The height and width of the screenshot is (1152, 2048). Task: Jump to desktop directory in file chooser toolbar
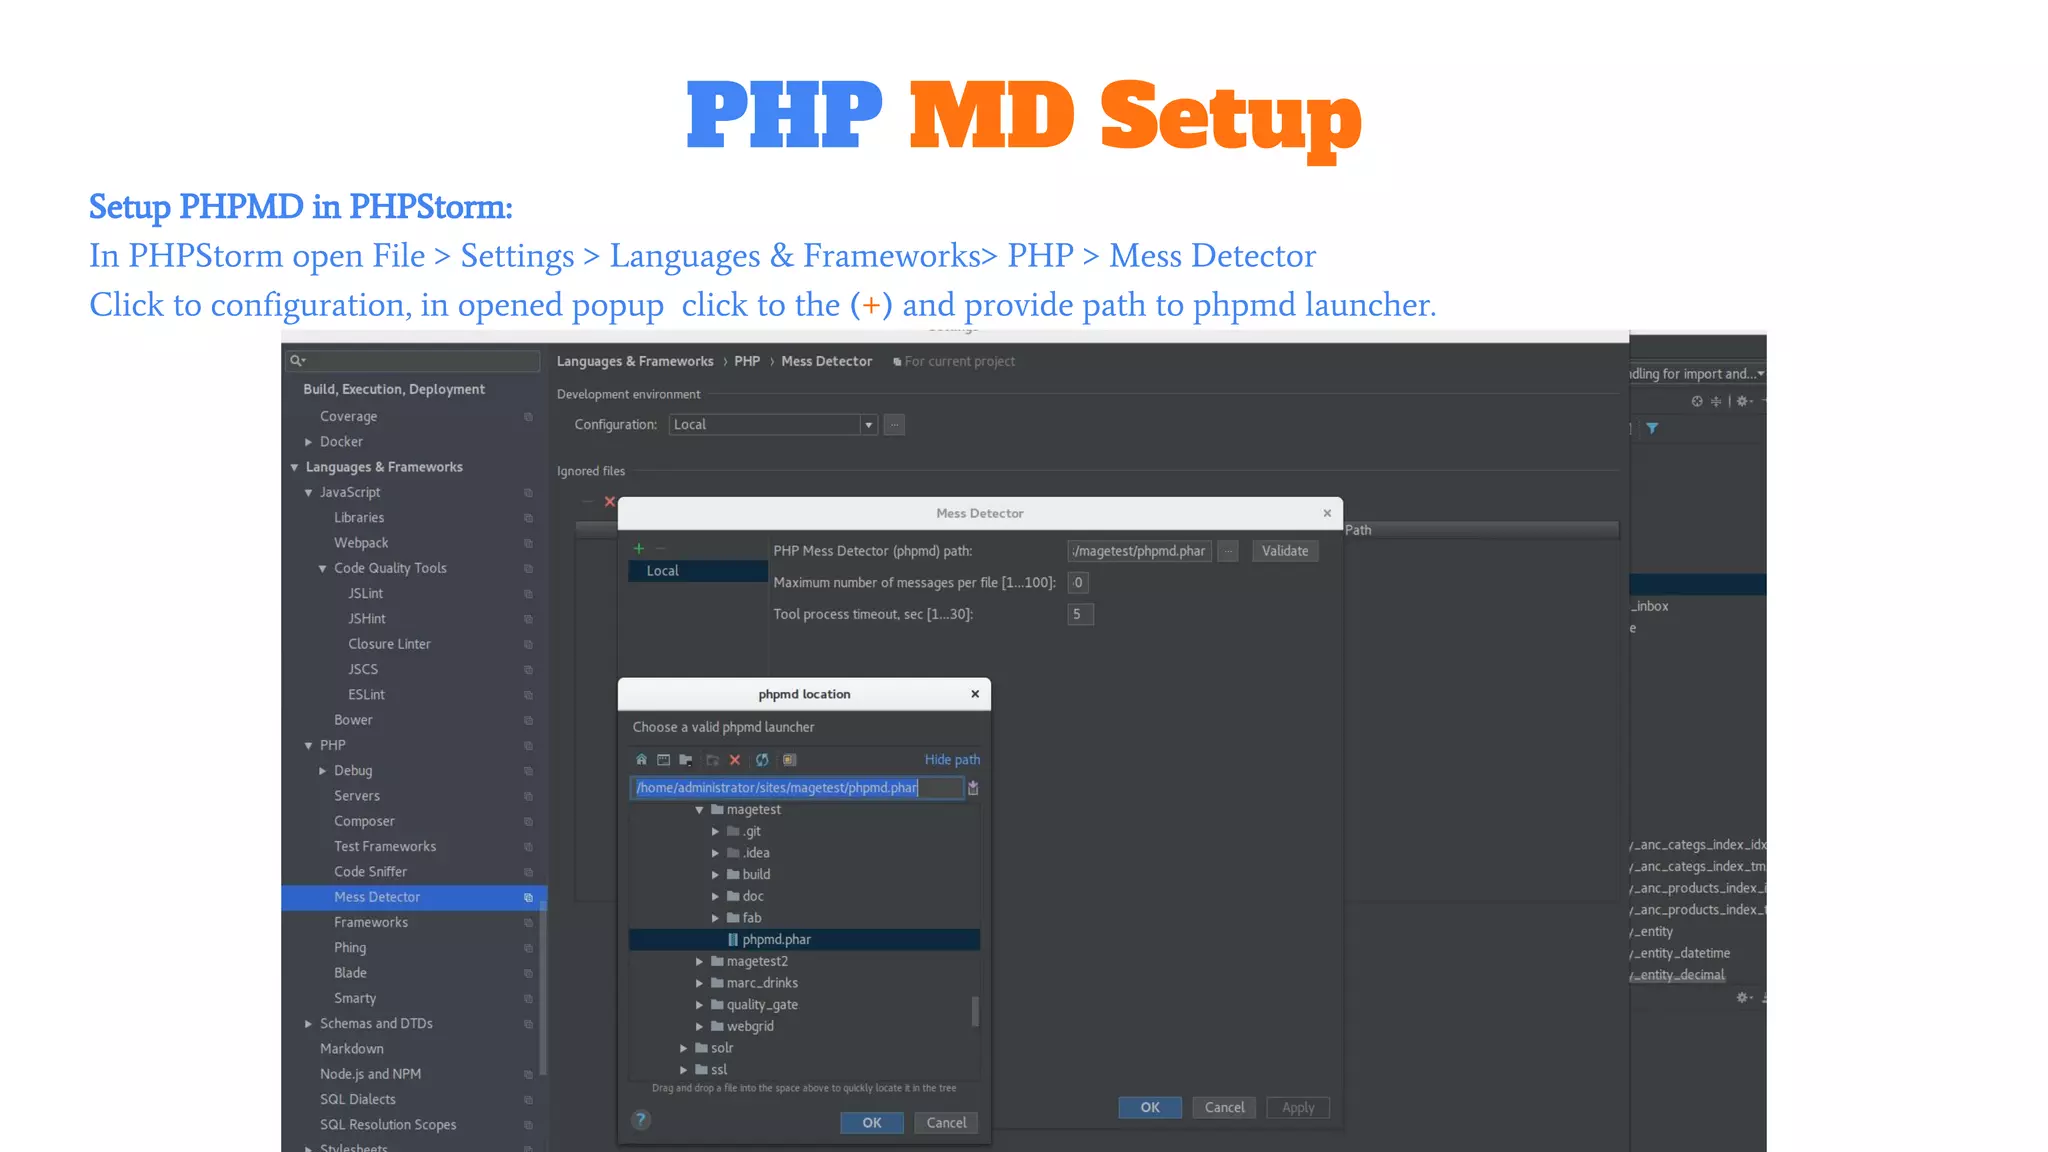coord(663,760)
